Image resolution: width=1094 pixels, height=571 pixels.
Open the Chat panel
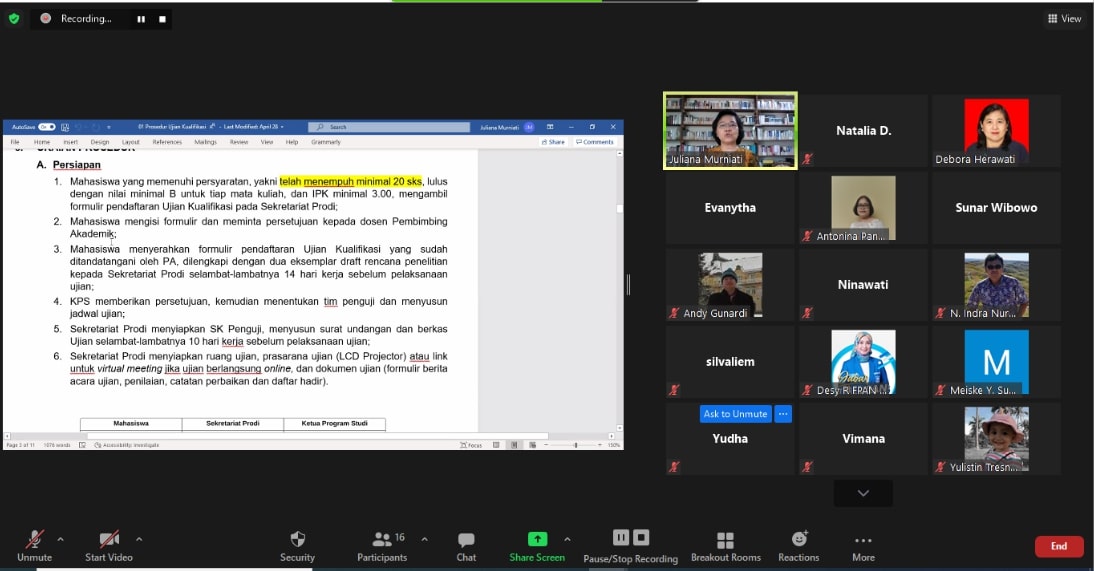click(x=466, y=545)
